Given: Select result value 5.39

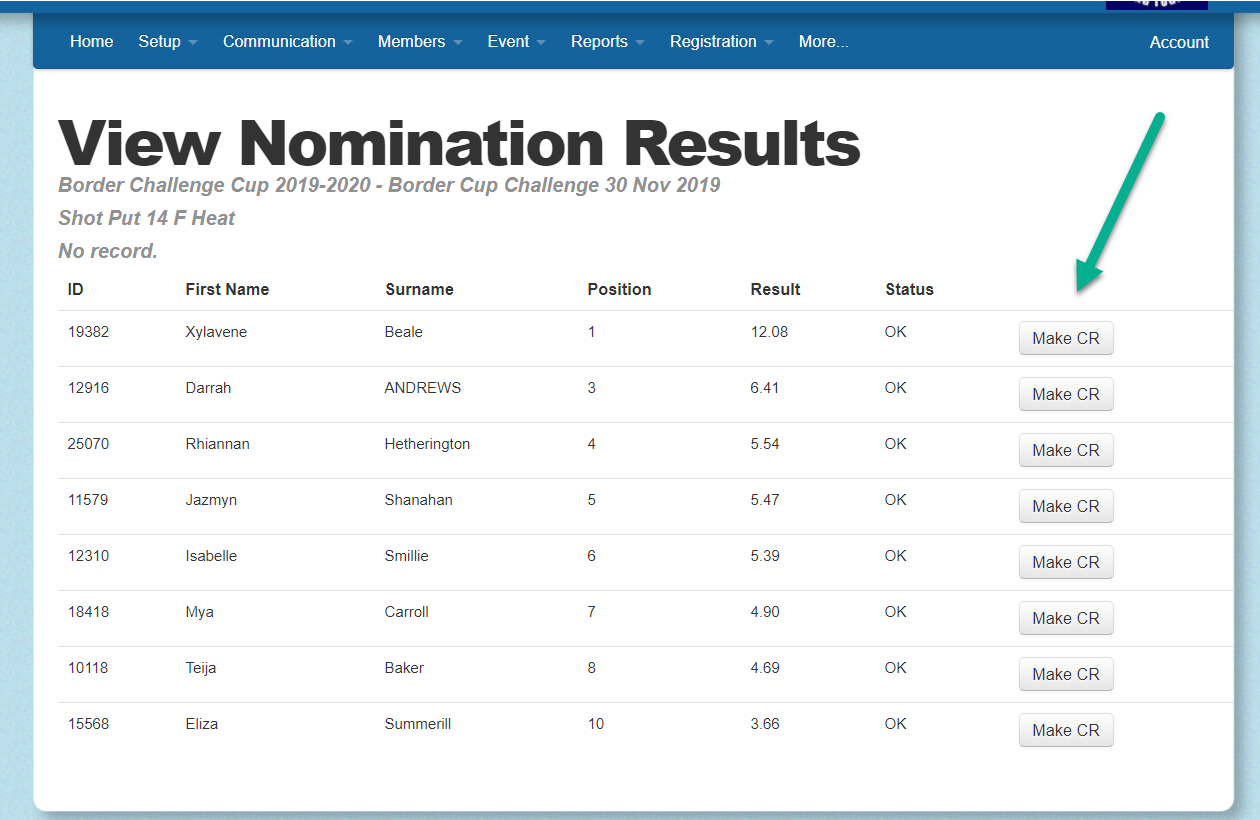Looking at the screenshot, I should [765, 556].
